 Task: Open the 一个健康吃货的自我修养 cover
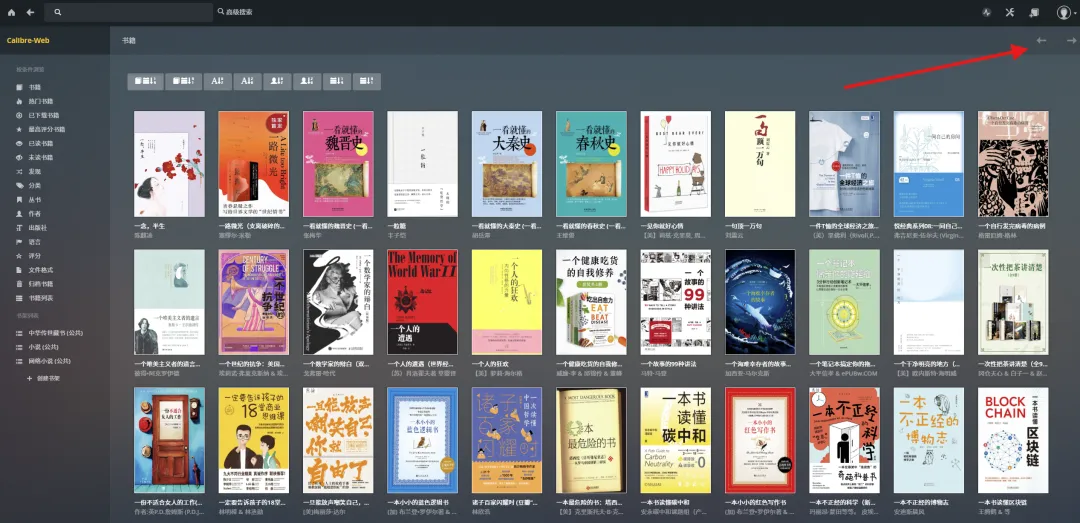pyautogui.click(x=591, y=302)
